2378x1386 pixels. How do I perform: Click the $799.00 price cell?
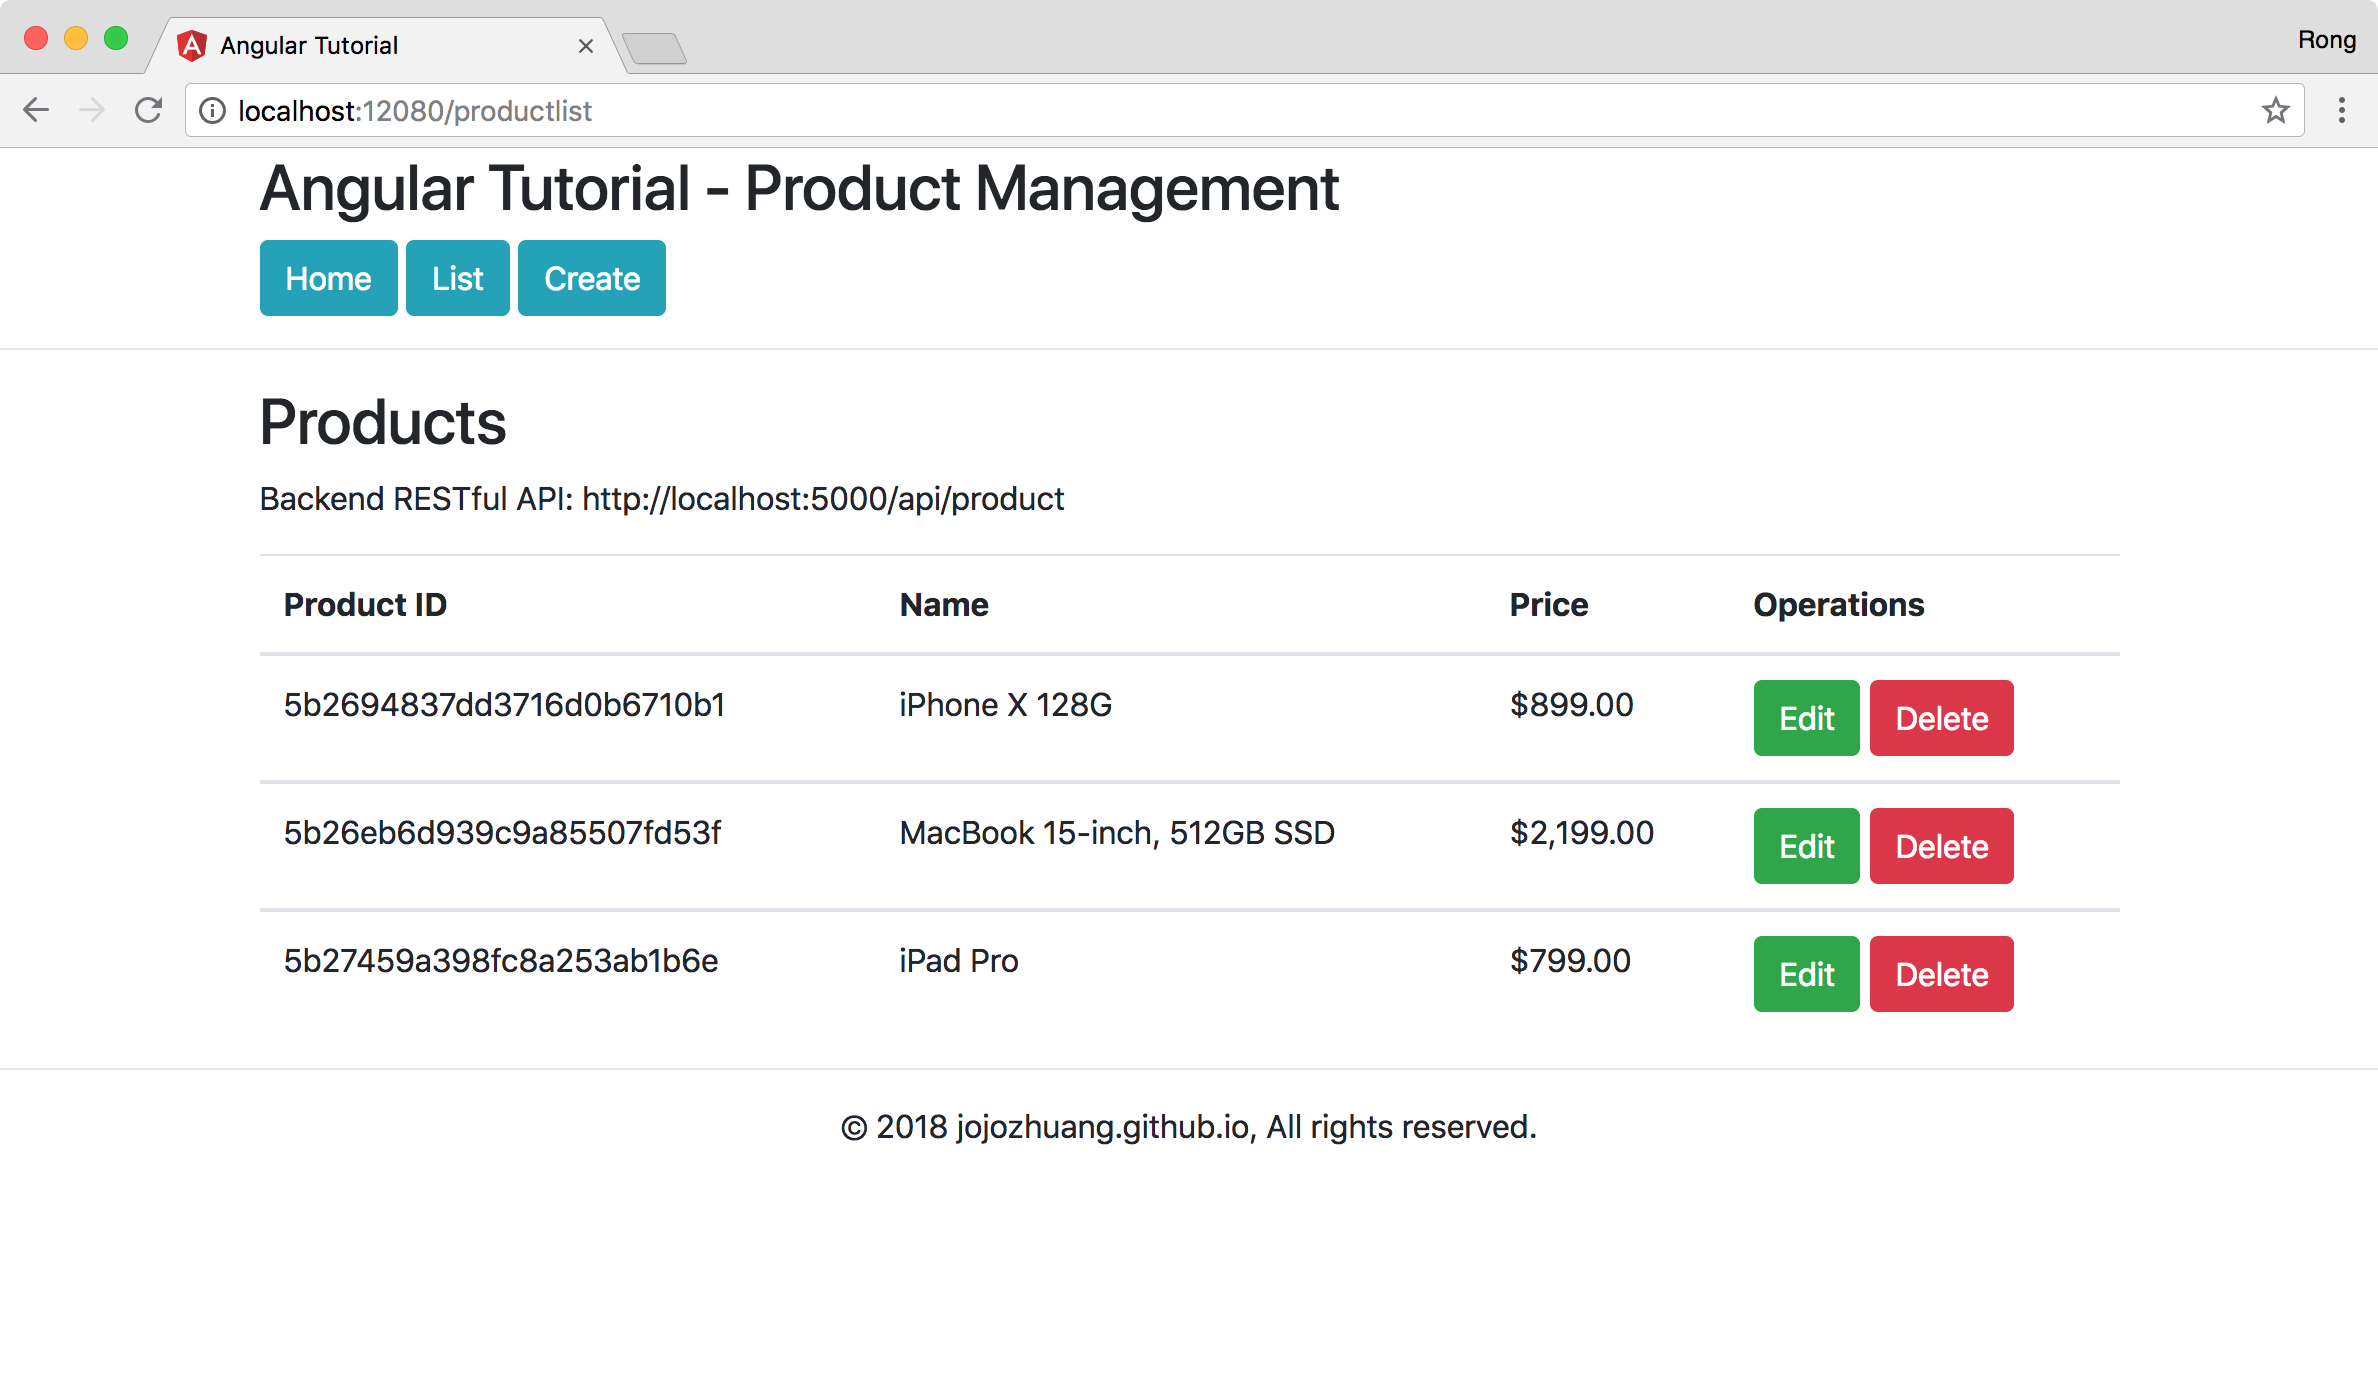click(1570, 961)
